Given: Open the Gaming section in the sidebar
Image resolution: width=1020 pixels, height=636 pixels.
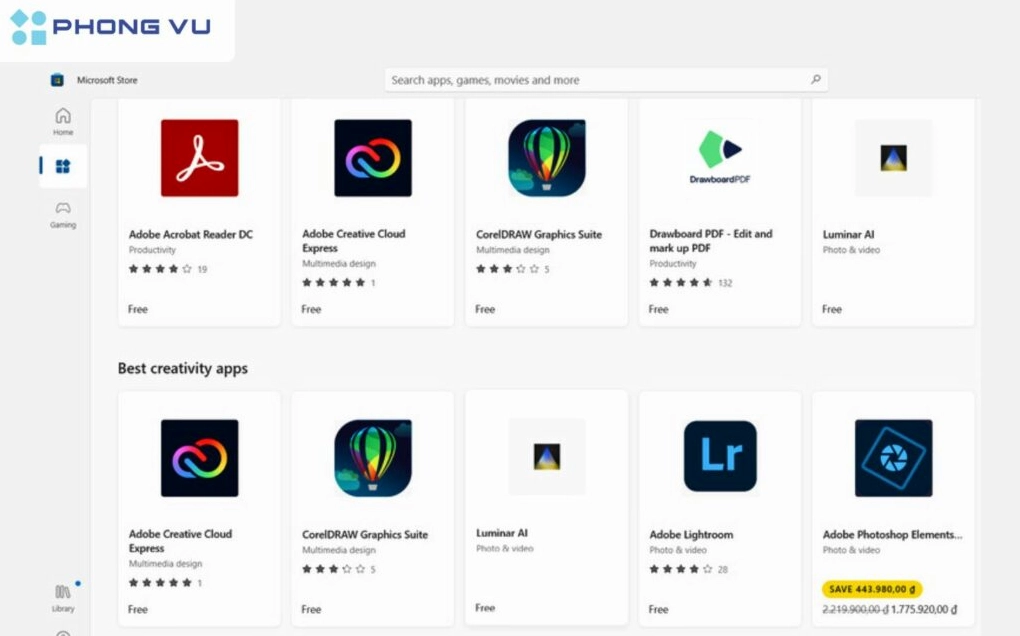Looking at the screenshot, I should pos(63,215).
